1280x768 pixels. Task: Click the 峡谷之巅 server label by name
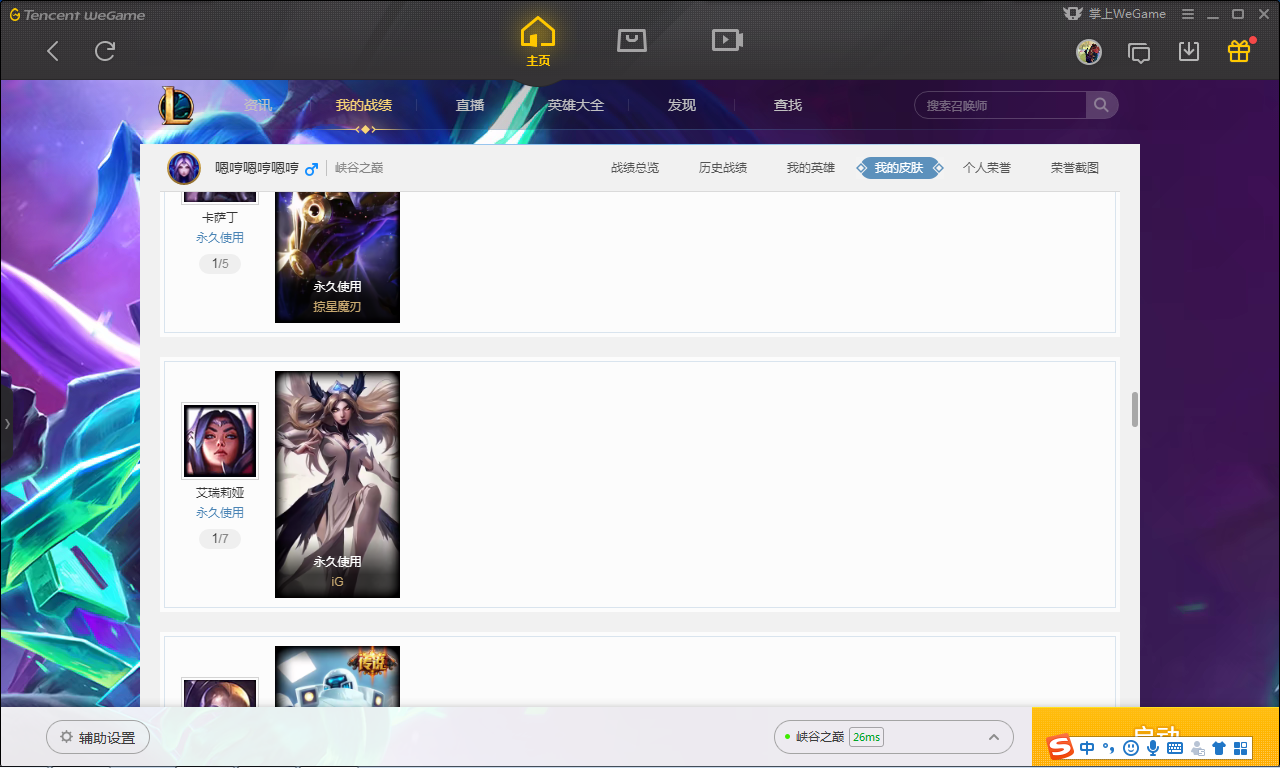pyautogui.click(x=359, y=168)
